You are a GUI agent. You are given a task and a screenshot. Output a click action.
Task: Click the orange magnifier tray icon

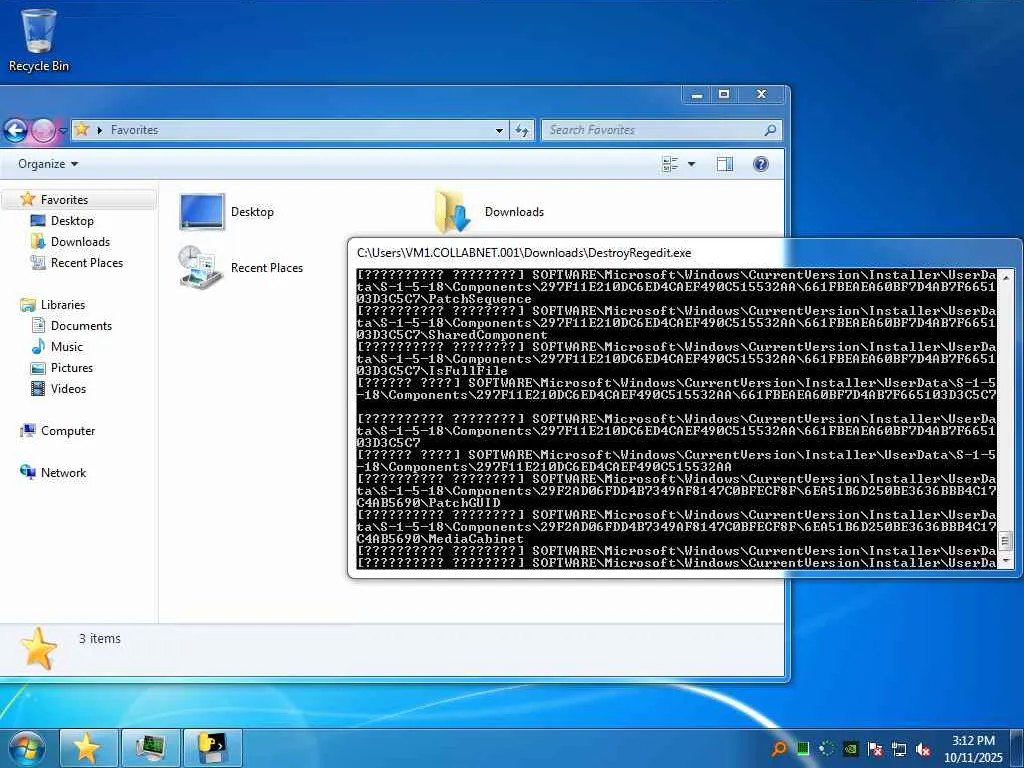coord(779,748)
